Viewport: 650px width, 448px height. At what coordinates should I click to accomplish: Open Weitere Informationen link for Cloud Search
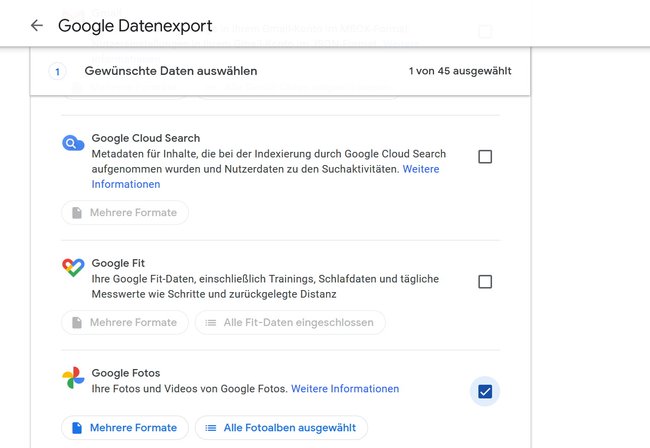click(421, 169)
